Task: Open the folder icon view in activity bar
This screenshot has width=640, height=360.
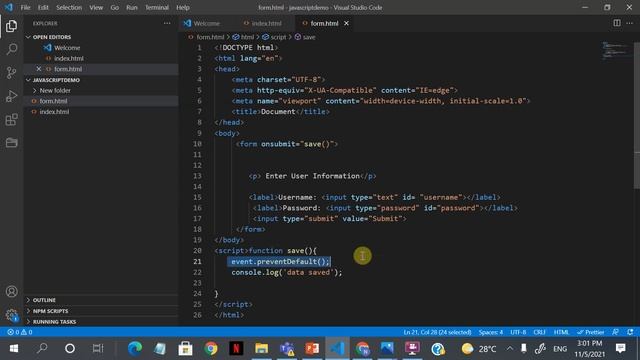Action: click(x=11, y=142)
